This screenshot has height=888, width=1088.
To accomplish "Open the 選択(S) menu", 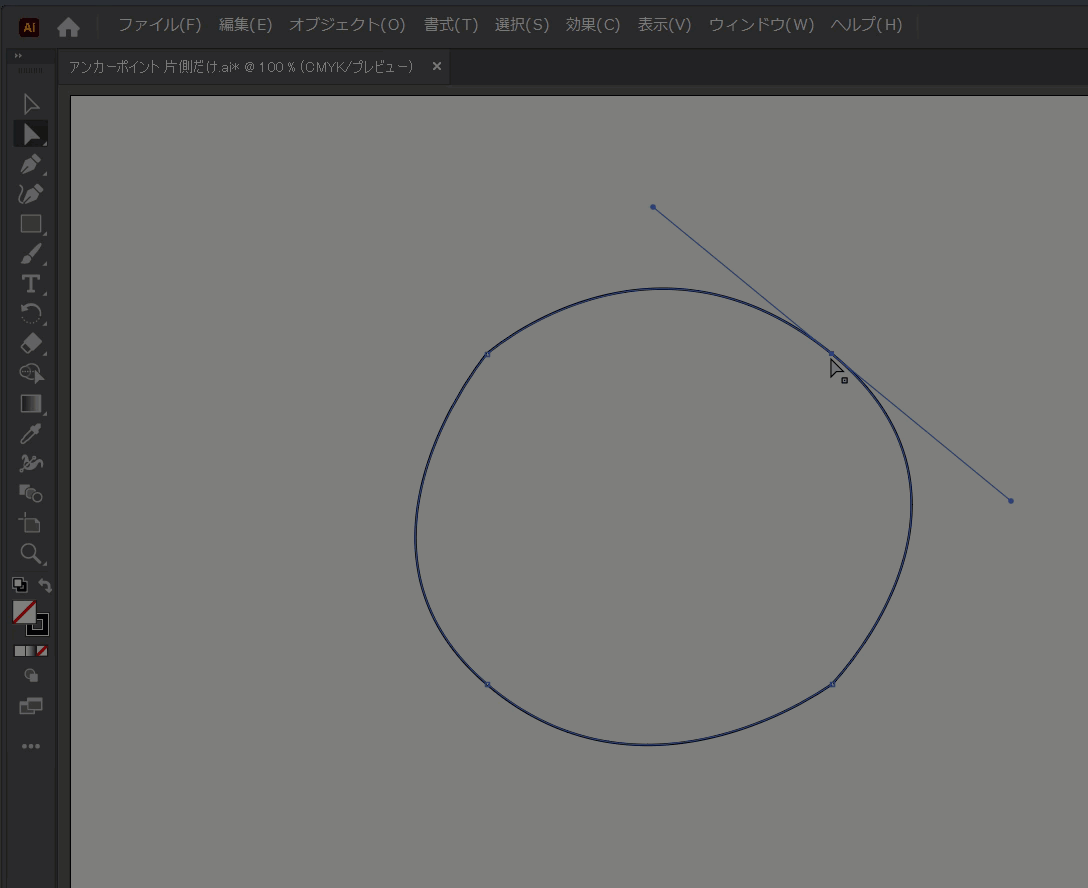I will [522, 25].
